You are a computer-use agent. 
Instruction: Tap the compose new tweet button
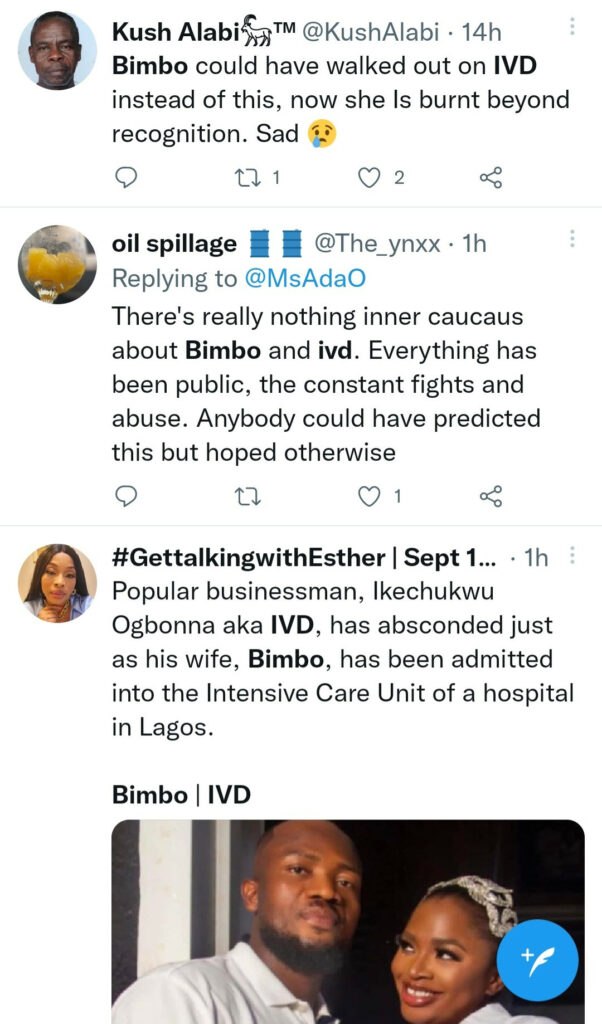click(x=537, y=960)
